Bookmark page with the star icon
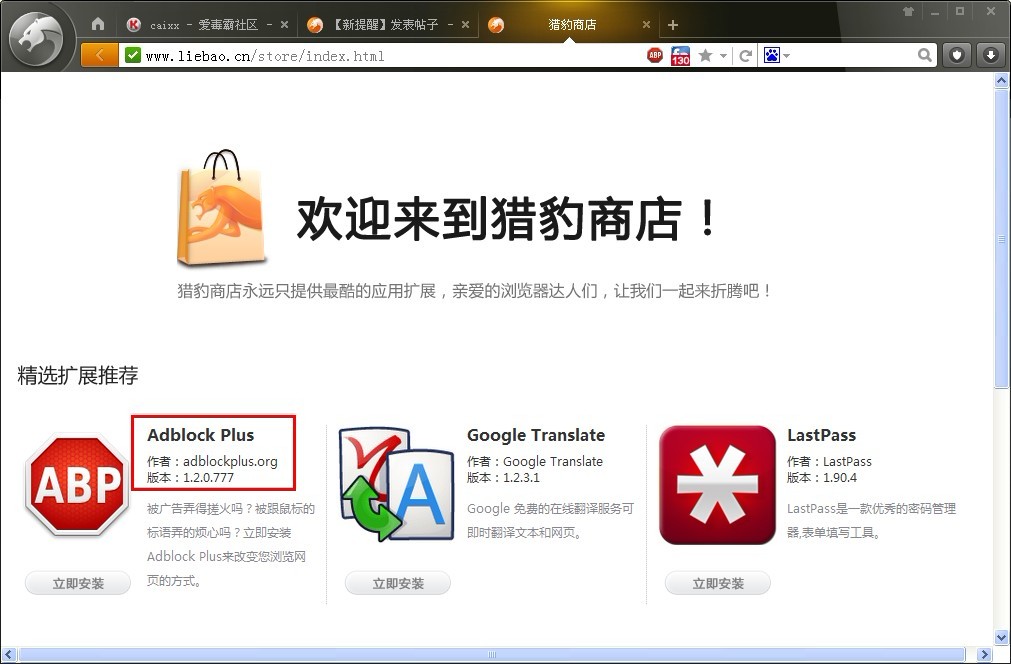This screenshot has width=1011, height=664. coord(705,55)
